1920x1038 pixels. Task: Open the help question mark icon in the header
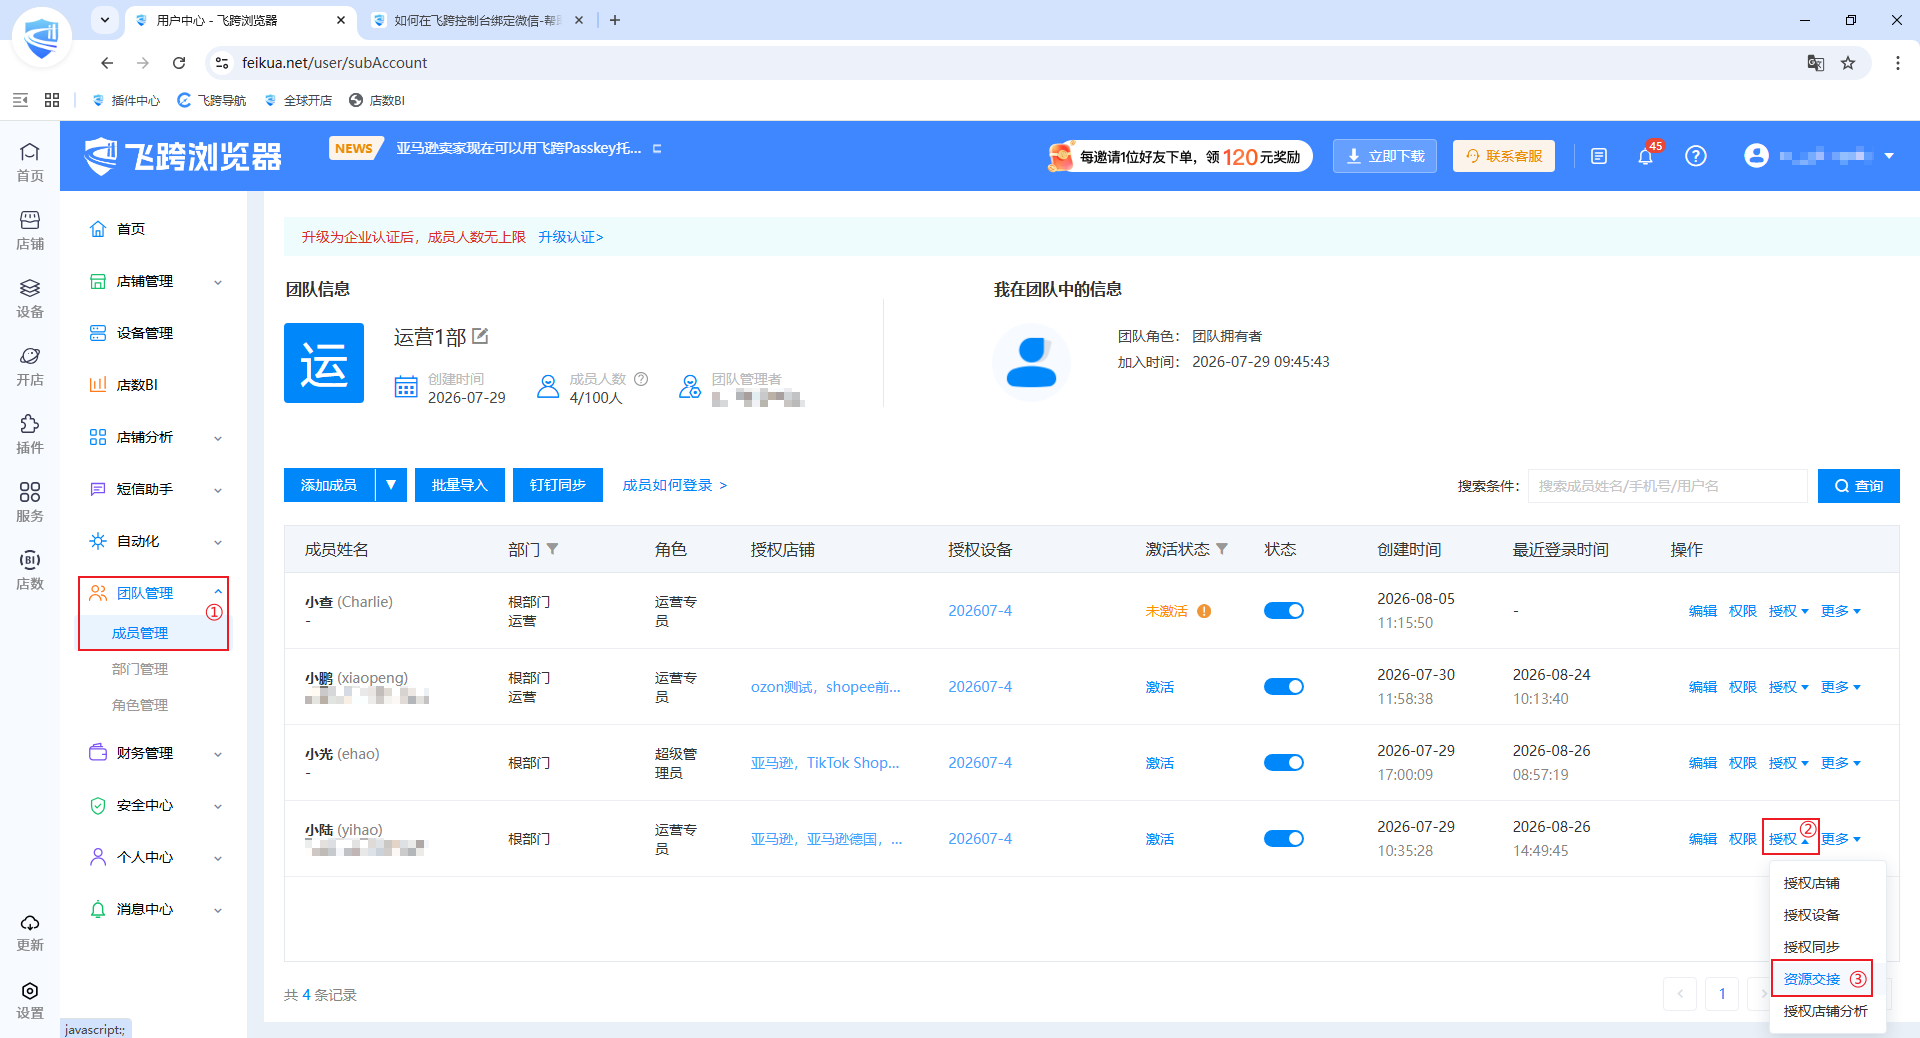point(1695,156)
